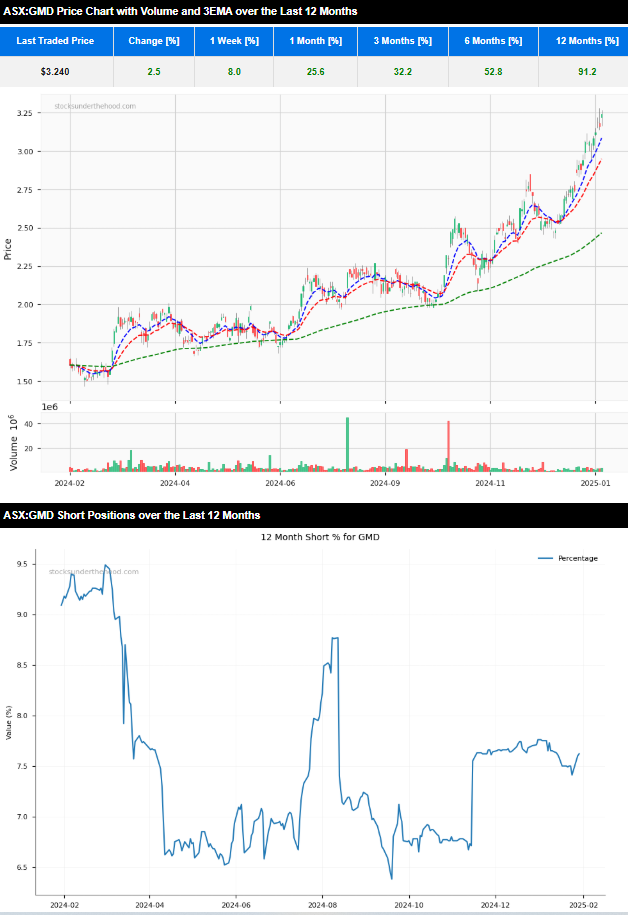Viewport: 628px width, 915px height.
Task: Click the 2024-12 label on the short chart axis
Action: (x=495, y=905)
